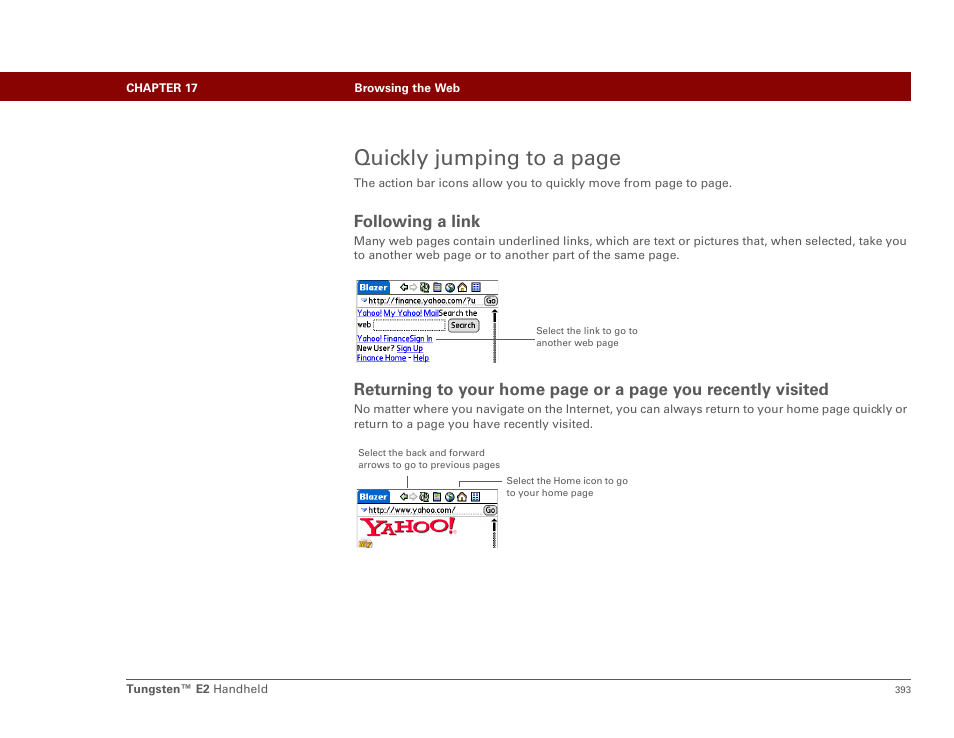Click refresh icon in finance.yahoo.com Blazer screen
The image size is (954, 738).
click(x=425, y=287)
